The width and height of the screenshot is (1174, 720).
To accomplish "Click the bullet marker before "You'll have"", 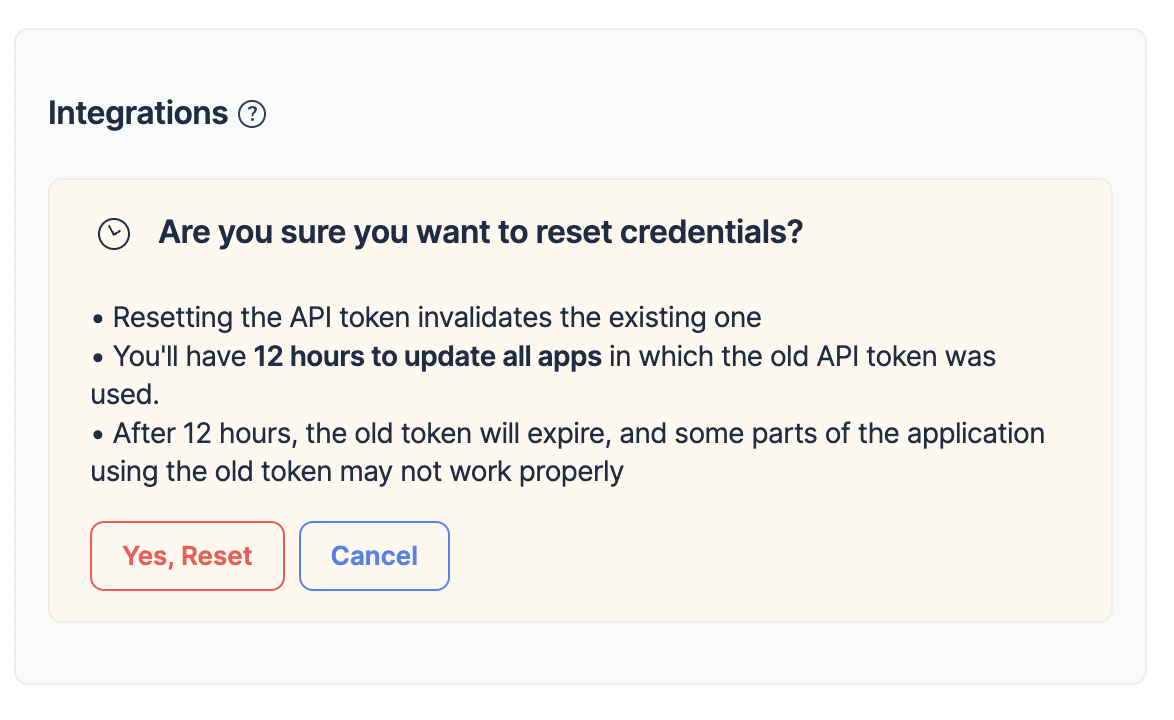I will point(98,357).
